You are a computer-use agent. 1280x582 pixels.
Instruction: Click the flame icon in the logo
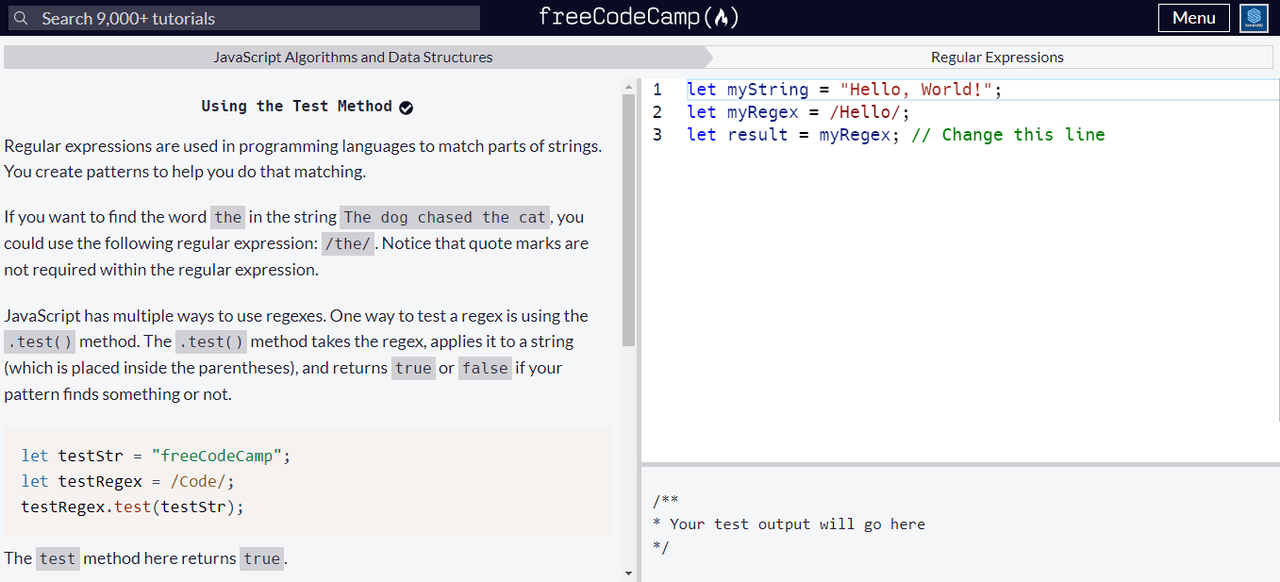722,17
